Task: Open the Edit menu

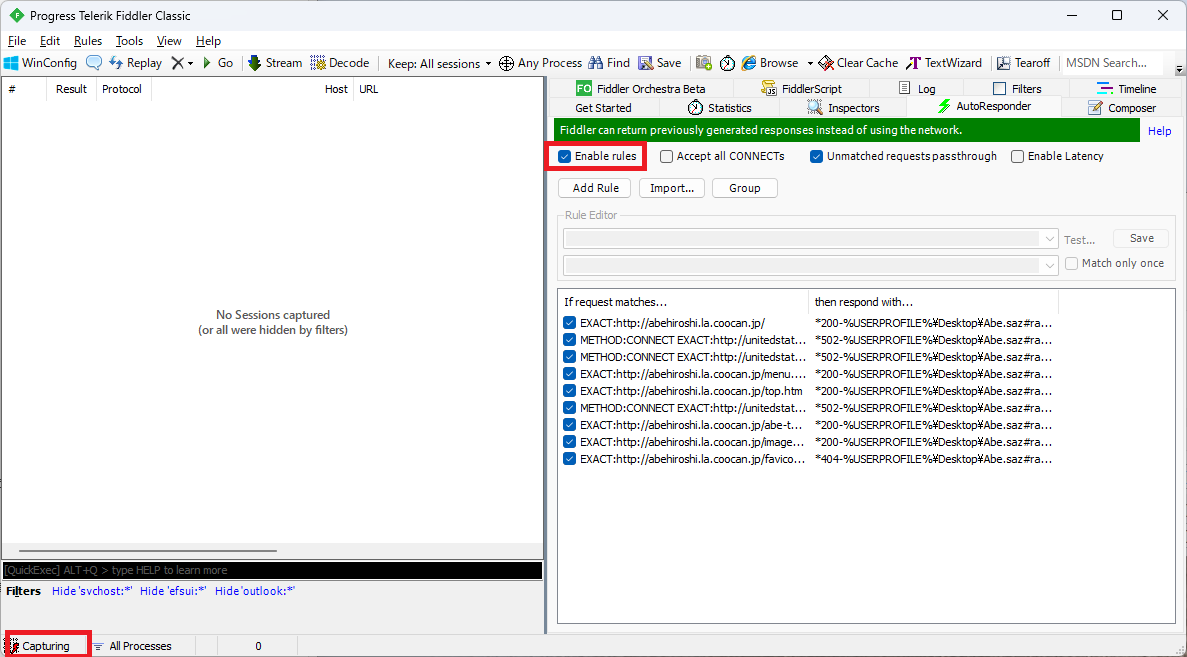Action: [50, 41]
